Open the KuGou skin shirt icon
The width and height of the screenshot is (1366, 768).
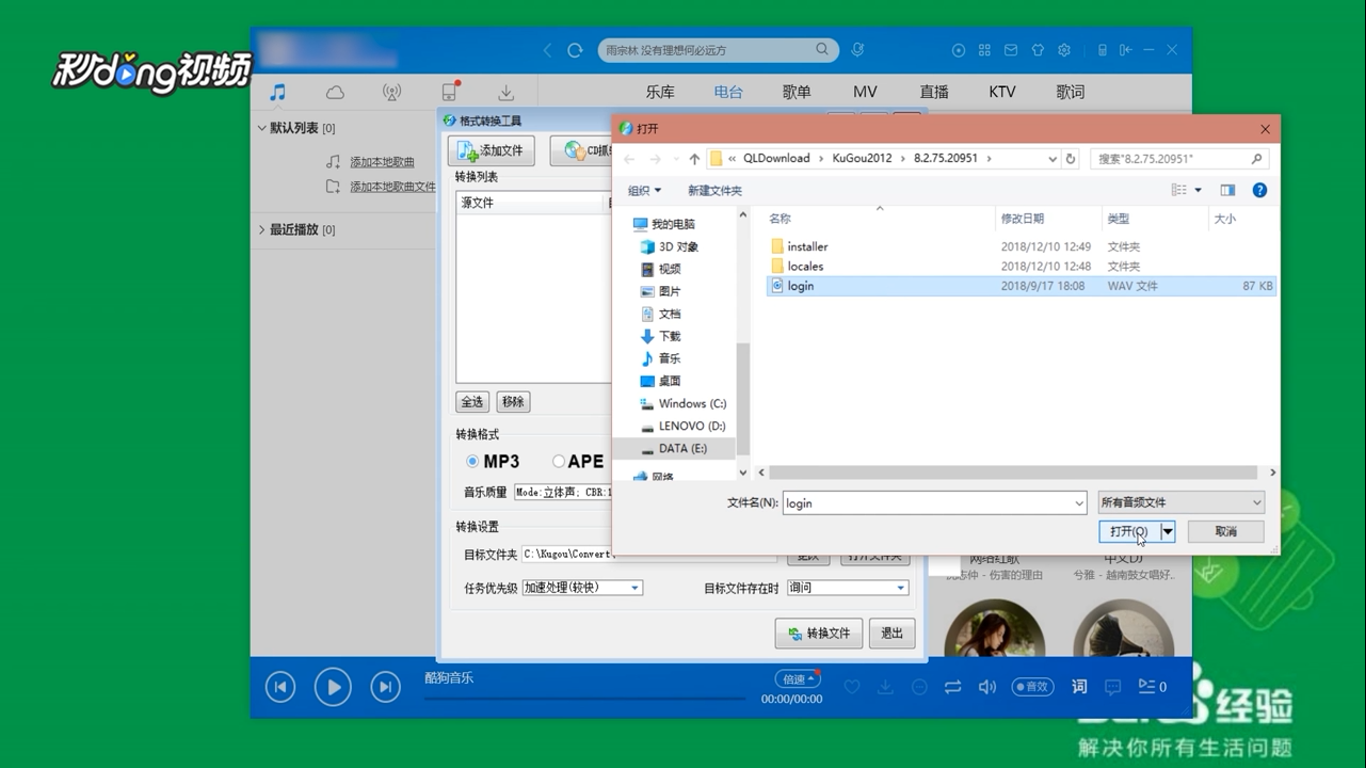coord(1037,50)
